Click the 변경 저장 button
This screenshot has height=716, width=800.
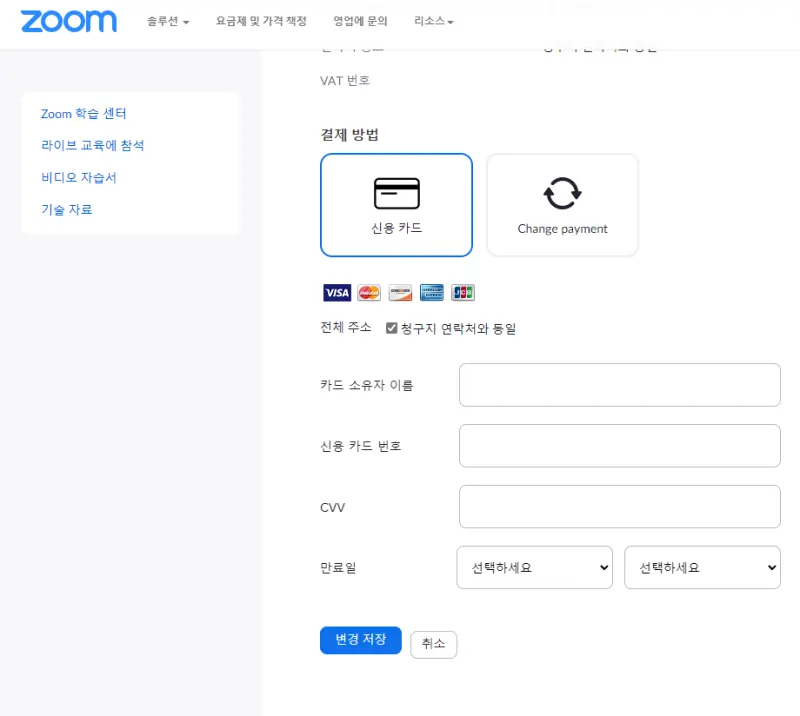360,640
